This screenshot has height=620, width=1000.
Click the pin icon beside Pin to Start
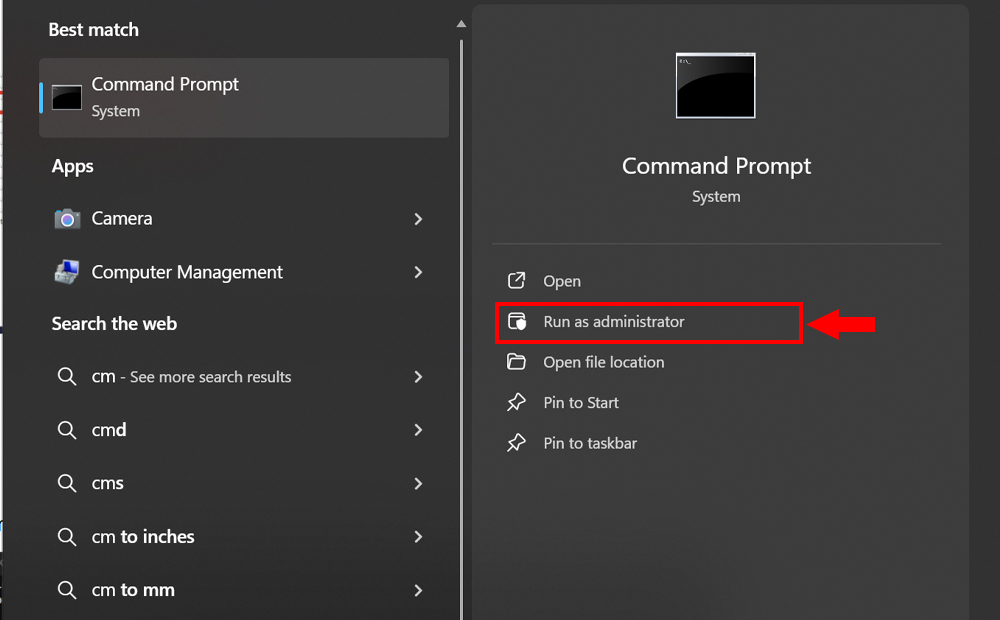pyautogui.click(x=516, y=402)
